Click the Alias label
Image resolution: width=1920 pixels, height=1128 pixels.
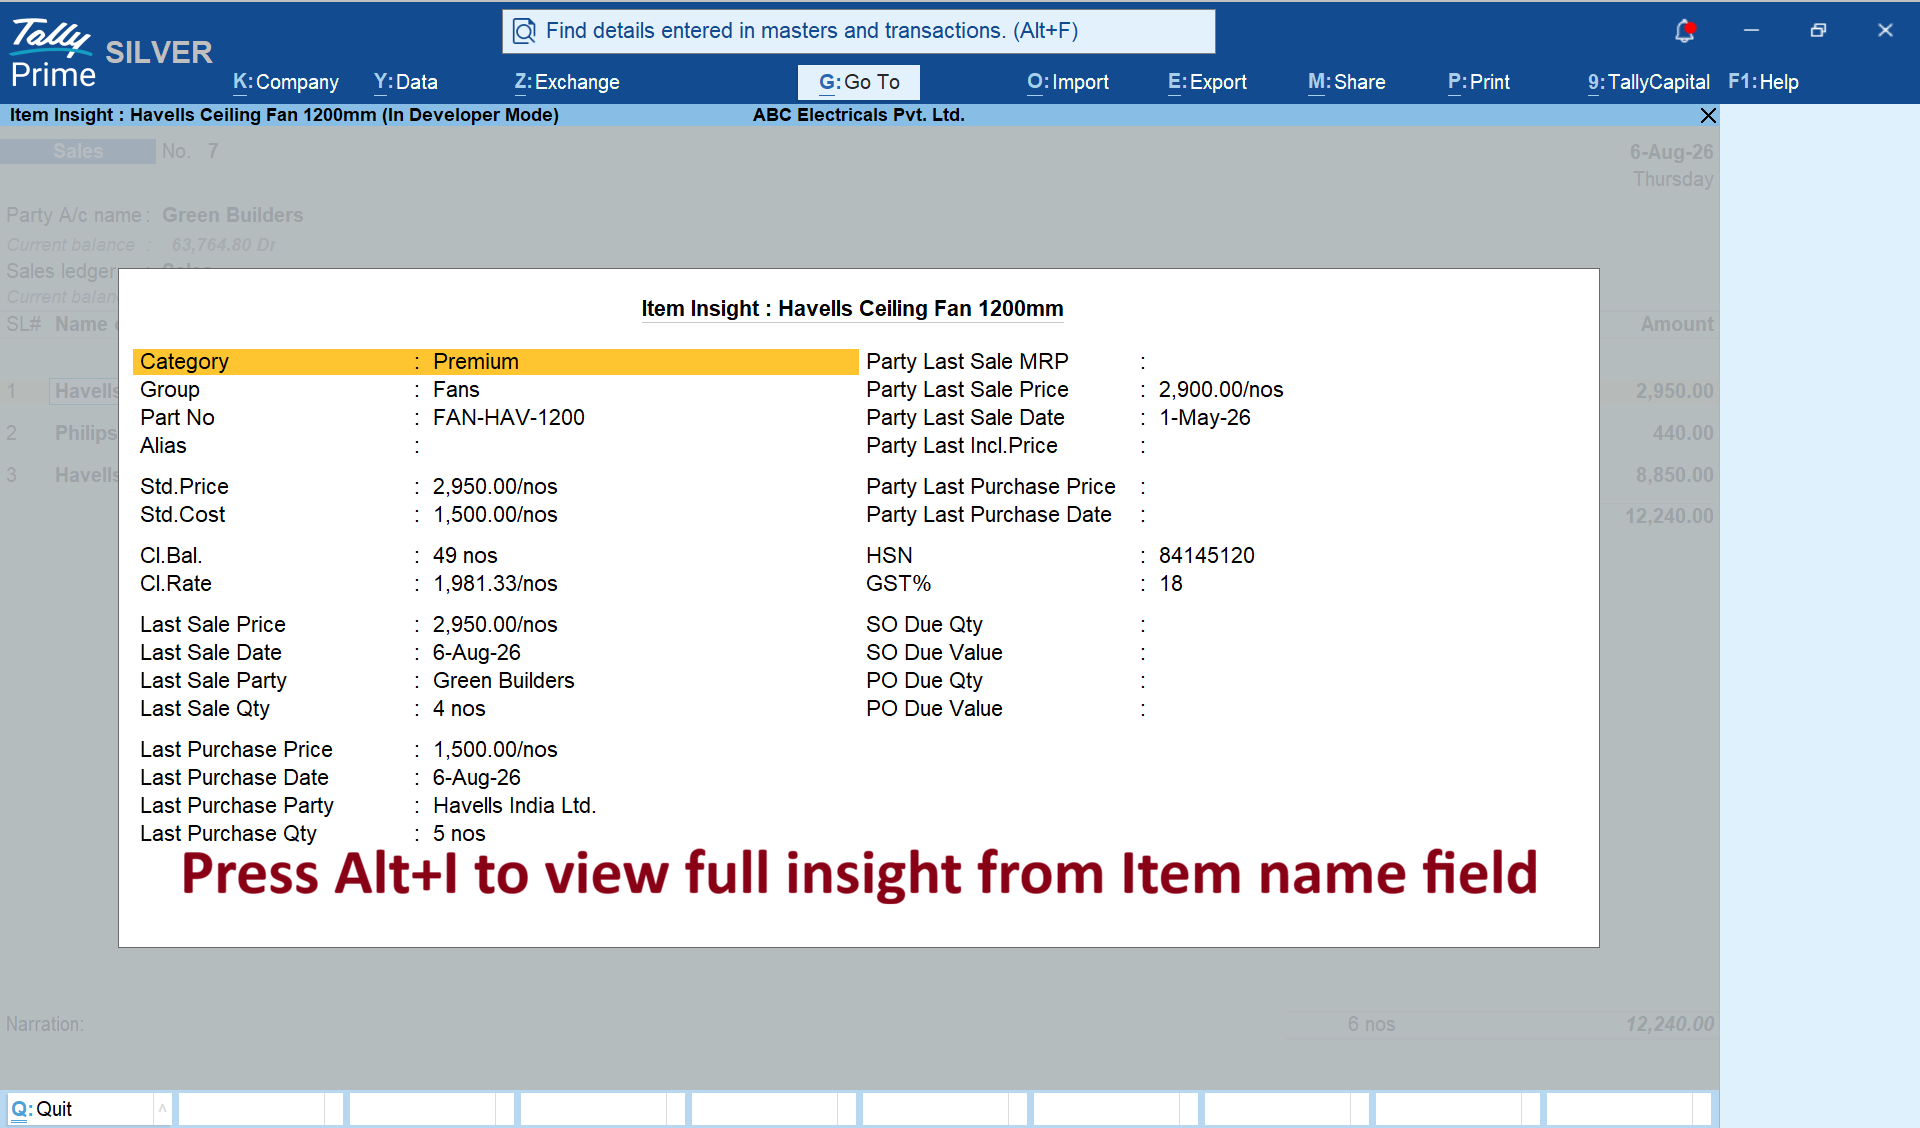click(163, 446)
